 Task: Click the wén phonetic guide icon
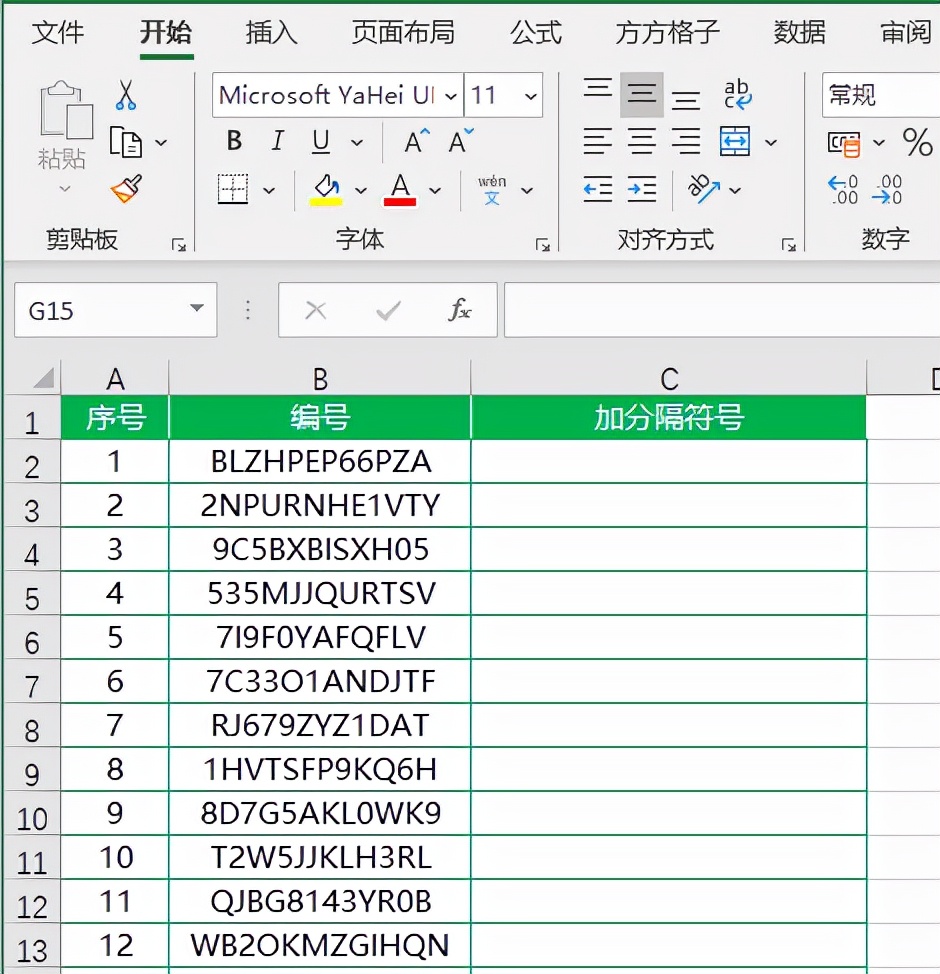(492, 190)
